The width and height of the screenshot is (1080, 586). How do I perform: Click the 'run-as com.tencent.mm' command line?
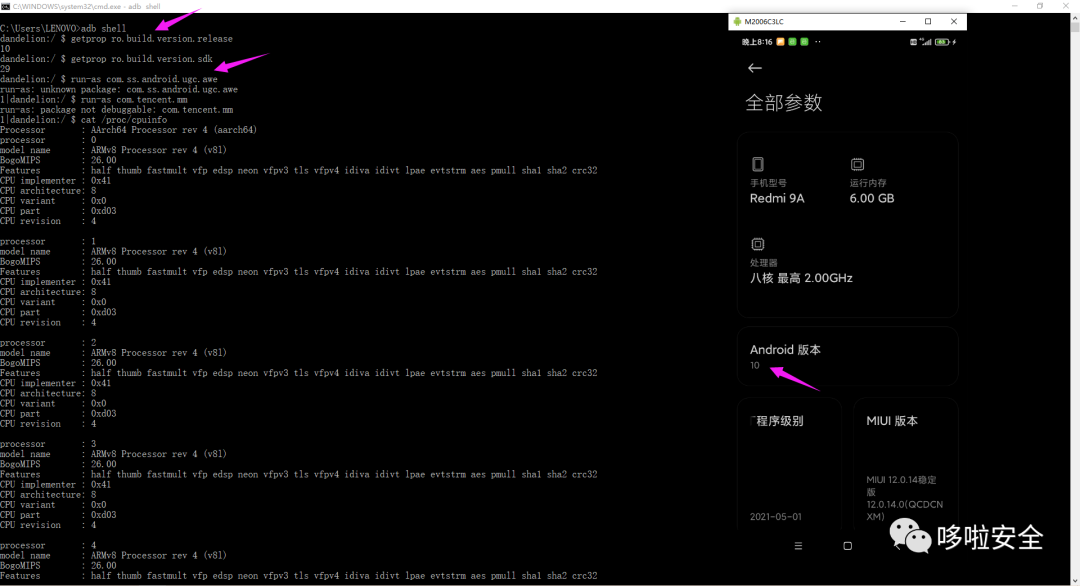tap(94, 100)
